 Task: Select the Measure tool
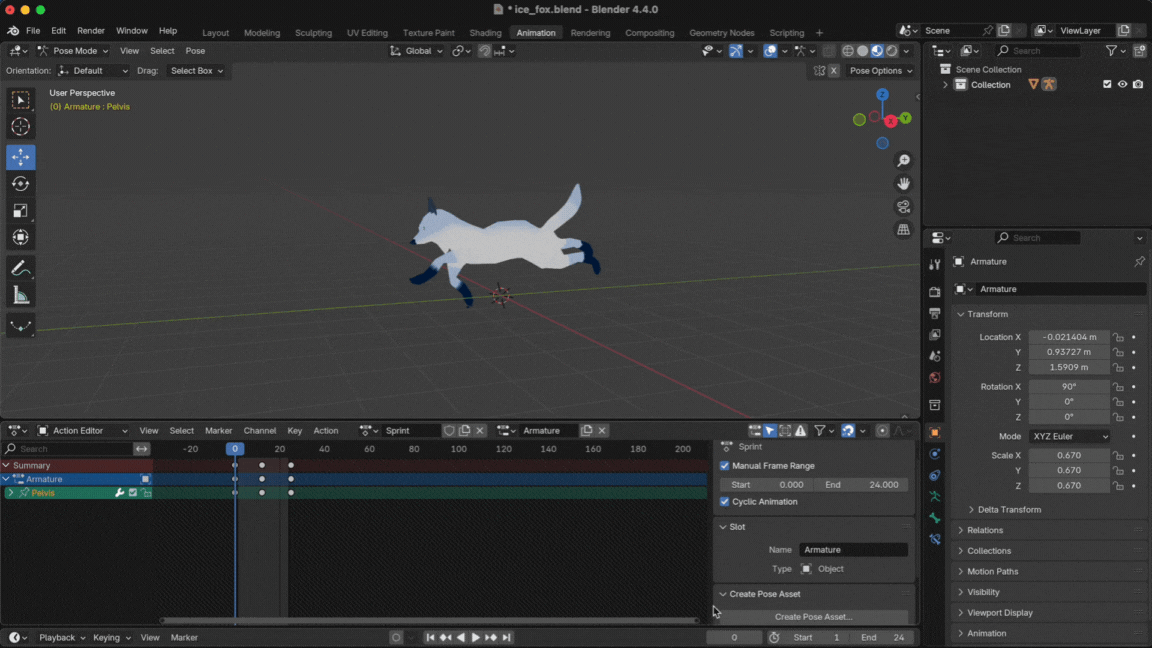click(x=21, y=296)
